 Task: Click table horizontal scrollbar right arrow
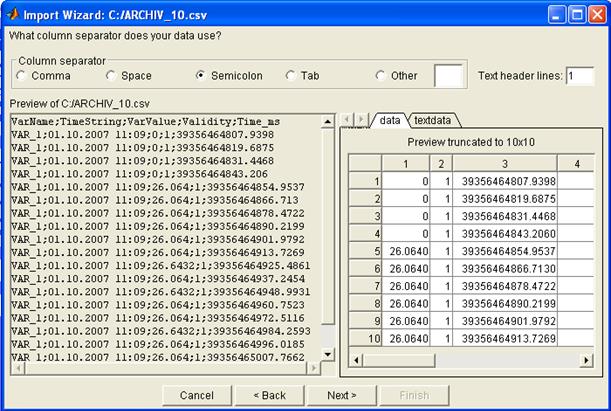pos(586,358)
